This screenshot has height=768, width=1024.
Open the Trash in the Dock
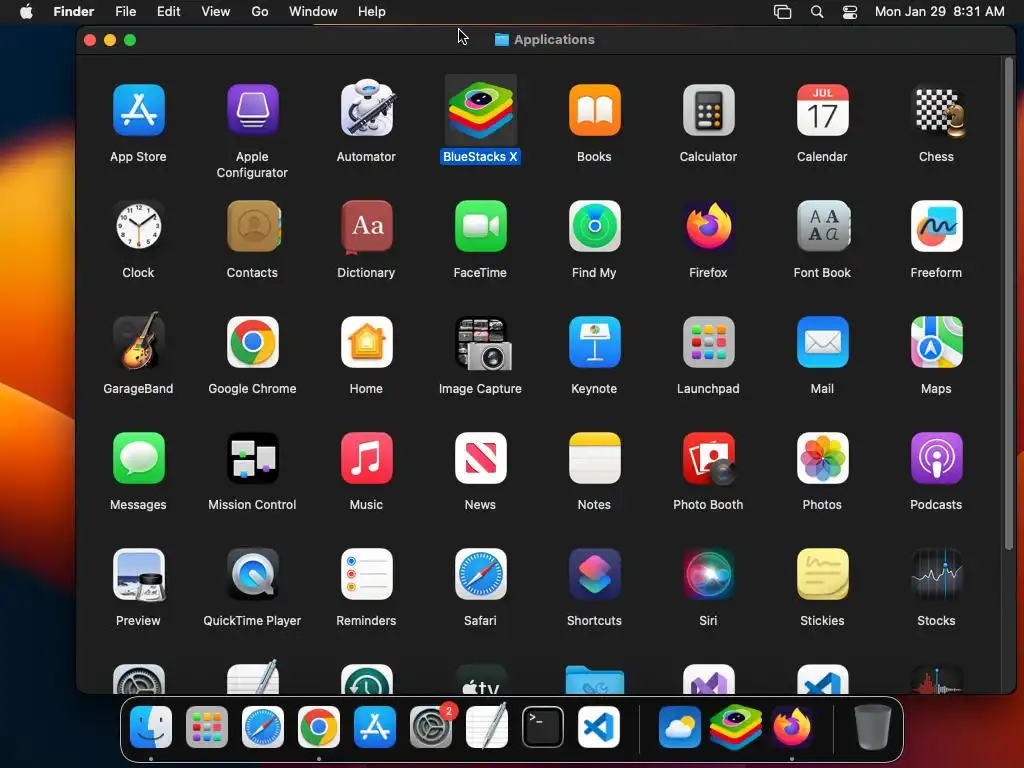point(872,727)
